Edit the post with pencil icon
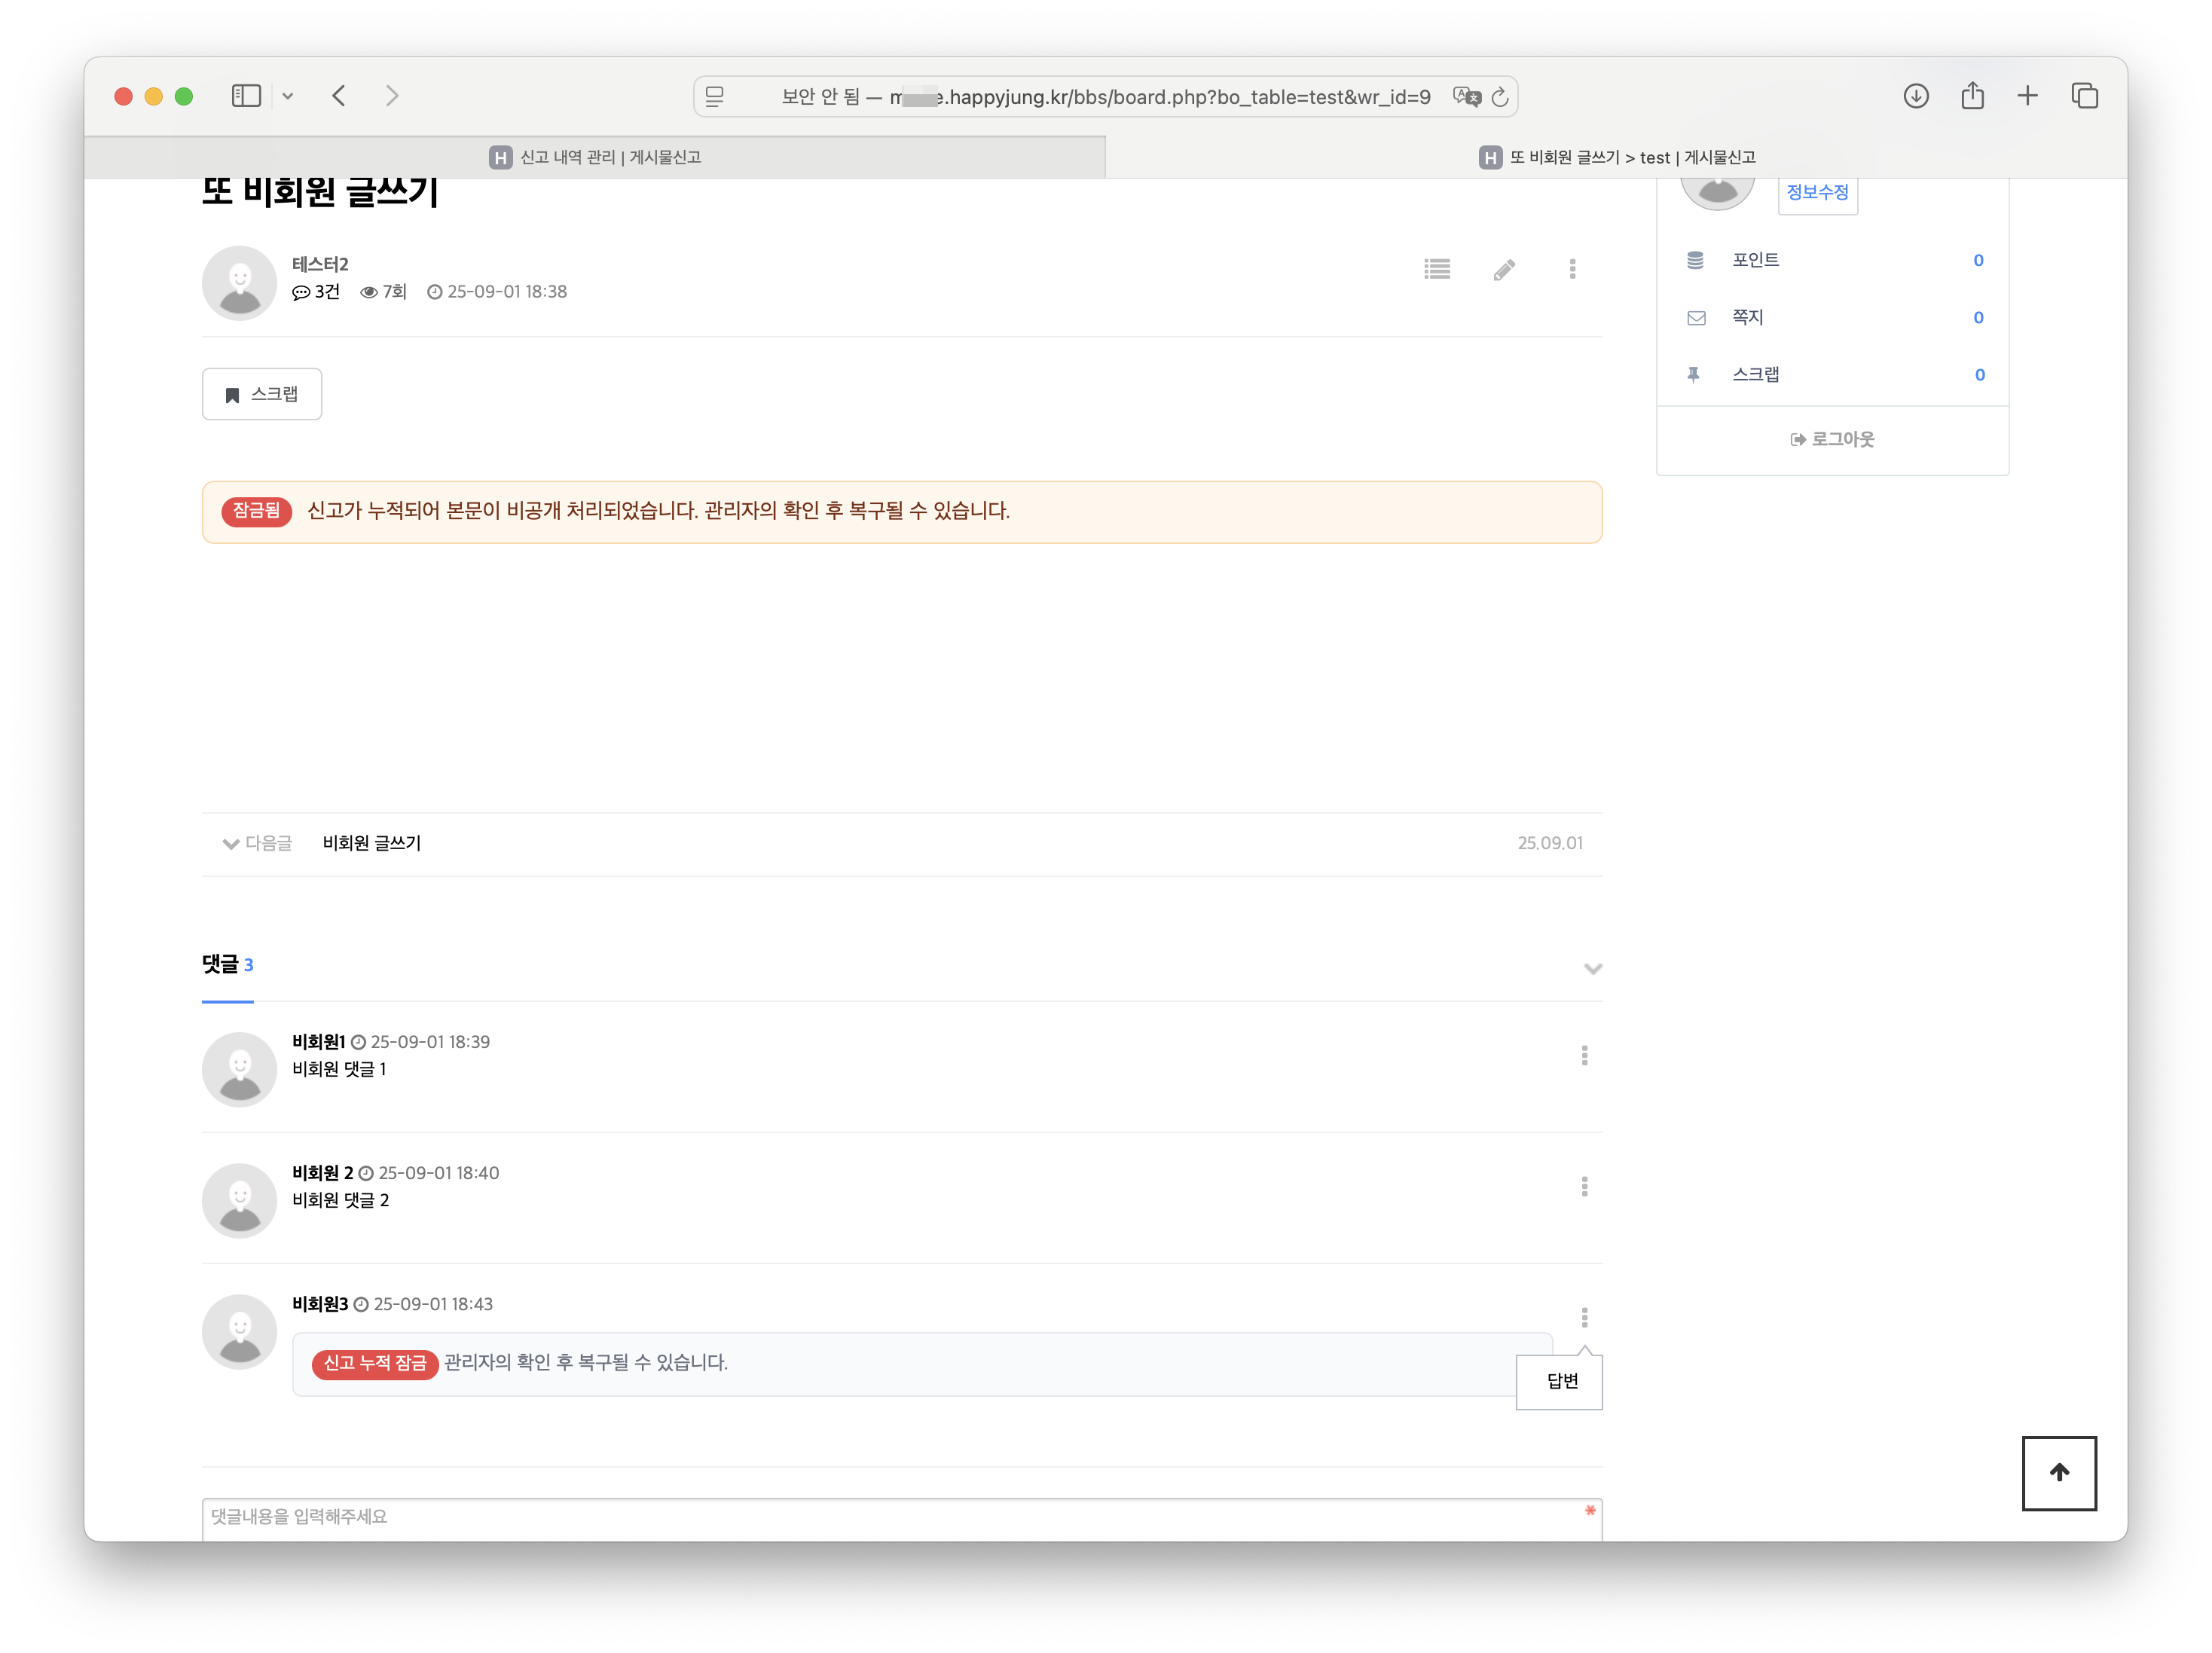 point(1504,270)
